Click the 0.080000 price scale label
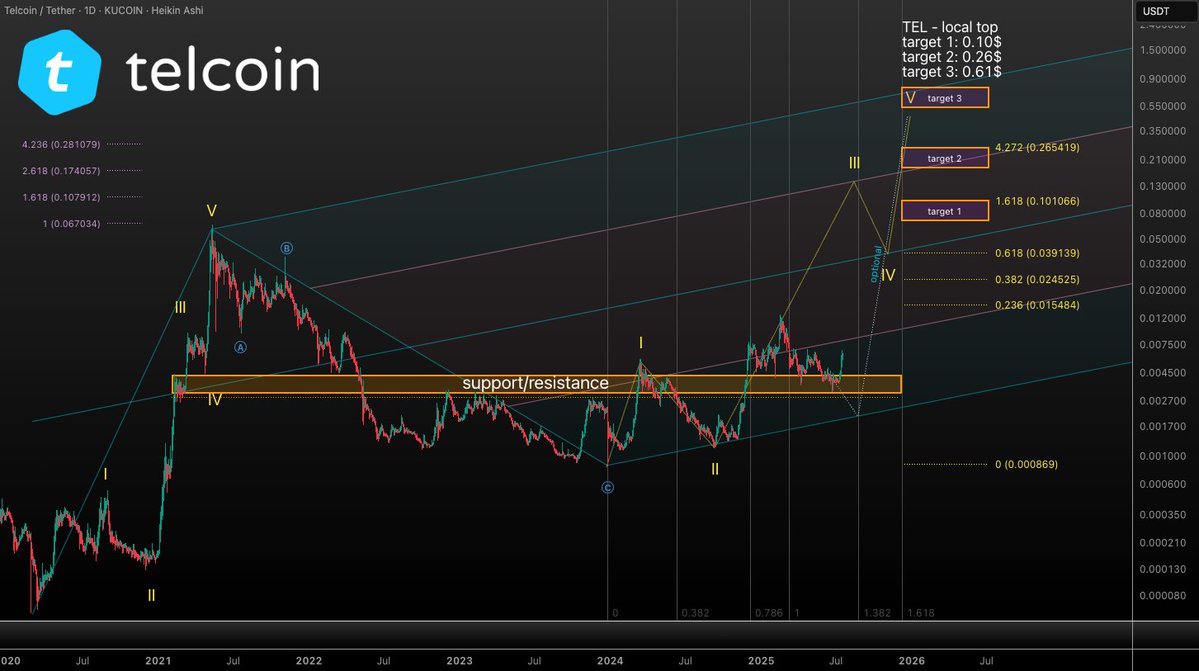Screen dimensions: 1199x671 [1162, 213]
